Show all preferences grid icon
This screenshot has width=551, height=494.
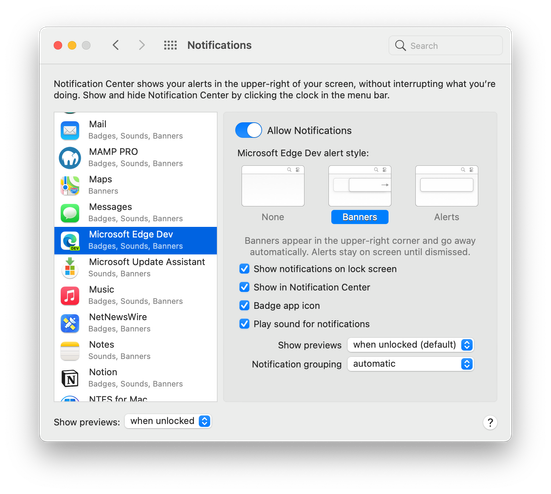point(170,45)
